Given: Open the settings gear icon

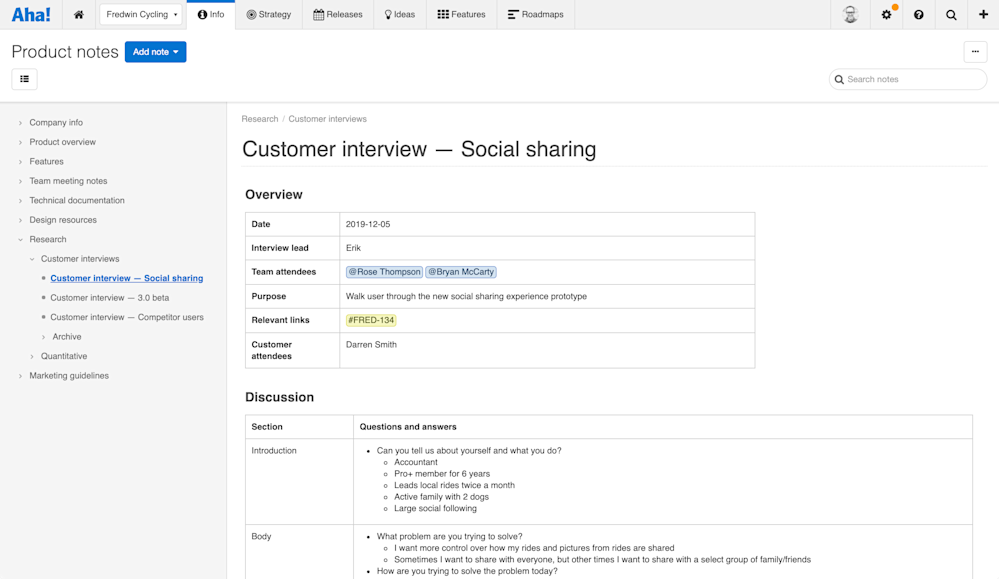Looking at the screenshot, I should pos(885,14).
